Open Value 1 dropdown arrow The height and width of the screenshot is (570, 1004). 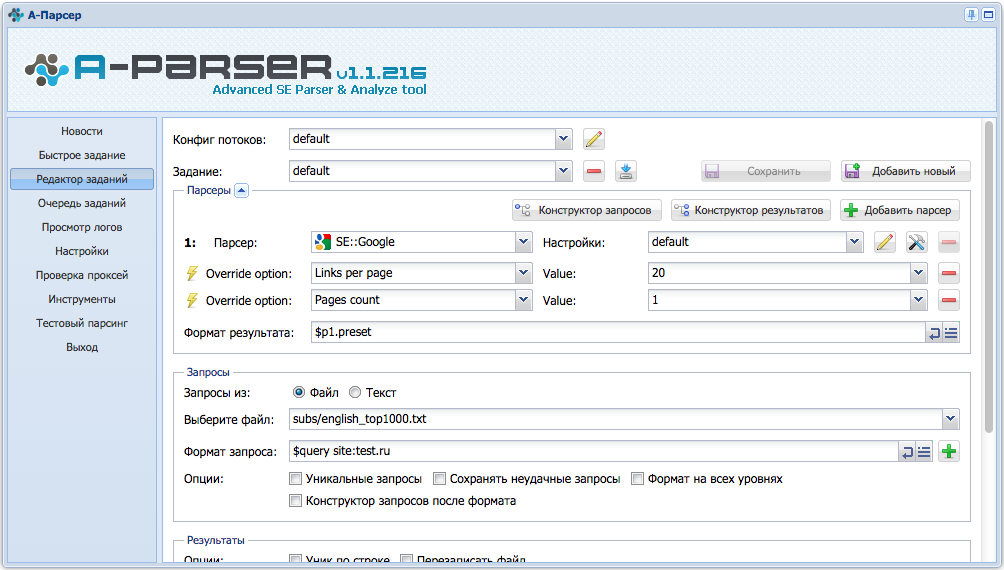(x=919, y=300)
